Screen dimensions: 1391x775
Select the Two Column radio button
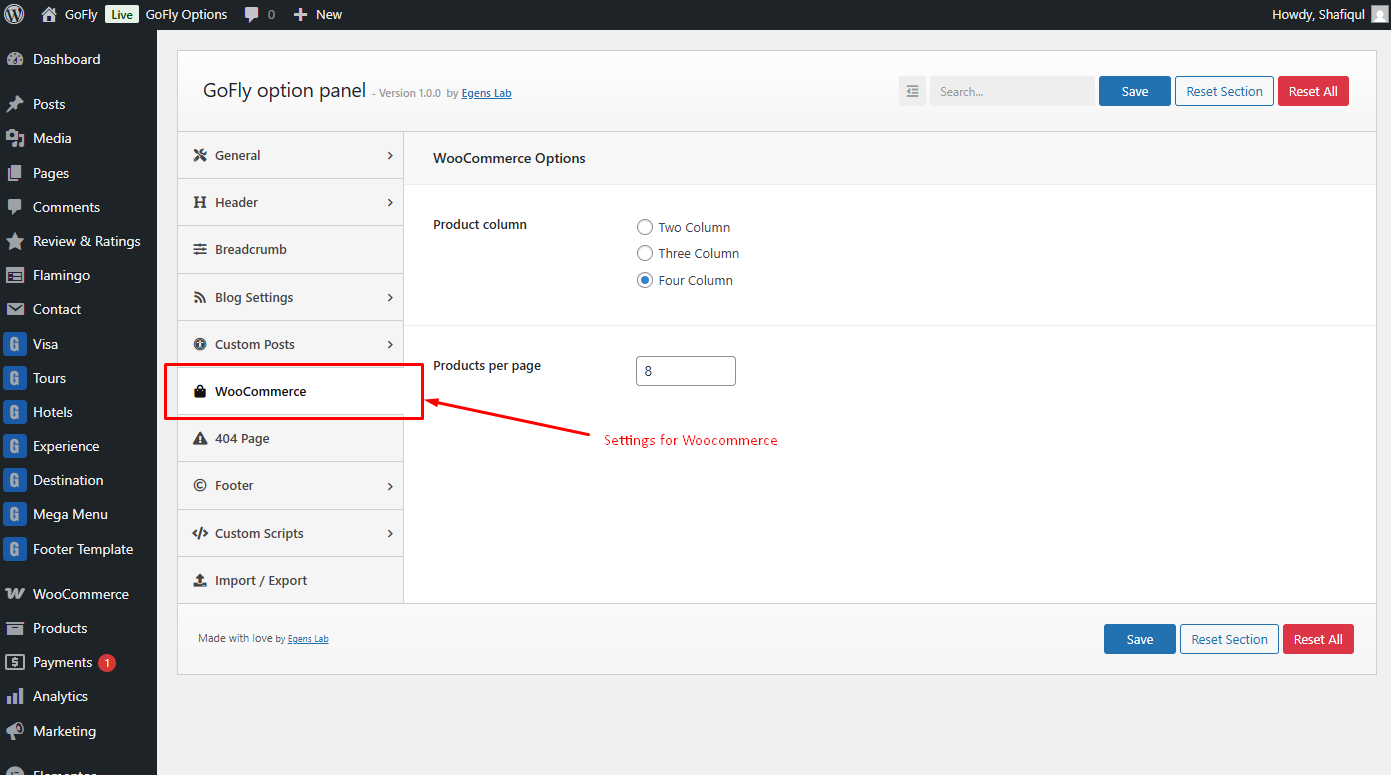(x=645, y=227)
